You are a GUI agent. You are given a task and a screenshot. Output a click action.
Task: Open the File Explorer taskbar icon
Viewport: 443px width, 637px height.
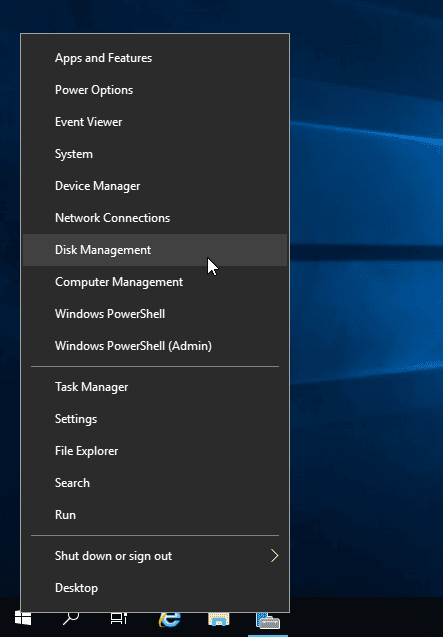pyautogui.click(x=219, y=619)
